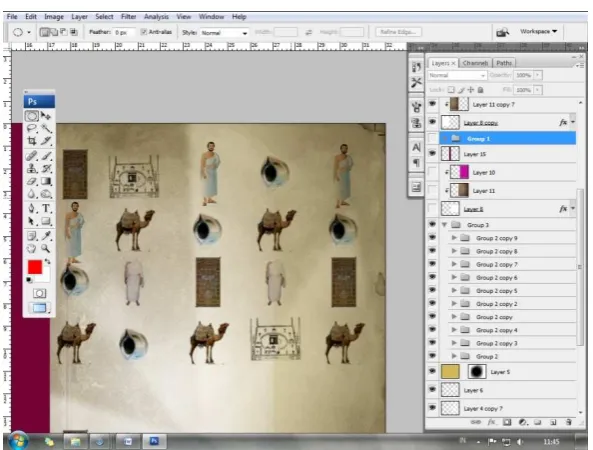Select the Type tool
This screenshot has height=450, width=593.
[46, 208]
